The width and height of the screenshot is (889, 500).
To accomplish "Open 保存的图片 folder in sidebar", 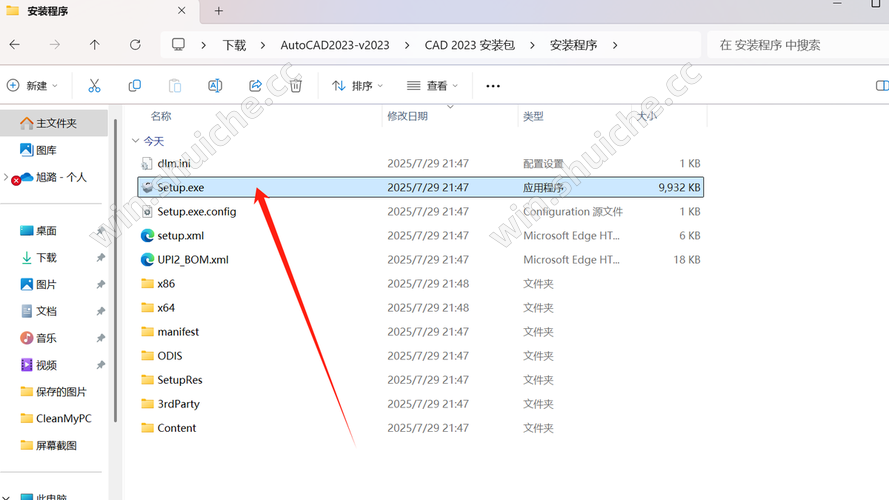I will [x=54, y=392].
